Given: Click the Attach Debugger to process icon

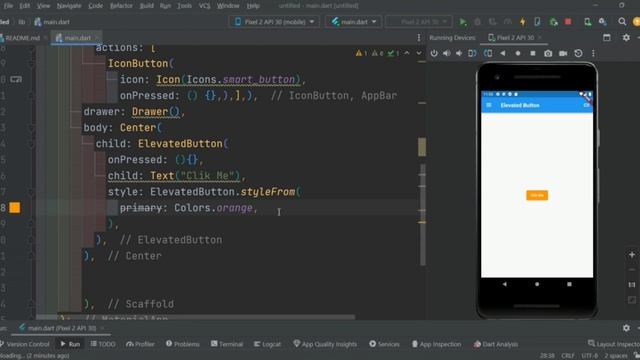Looking at the screenshot, I should point(554,22).
